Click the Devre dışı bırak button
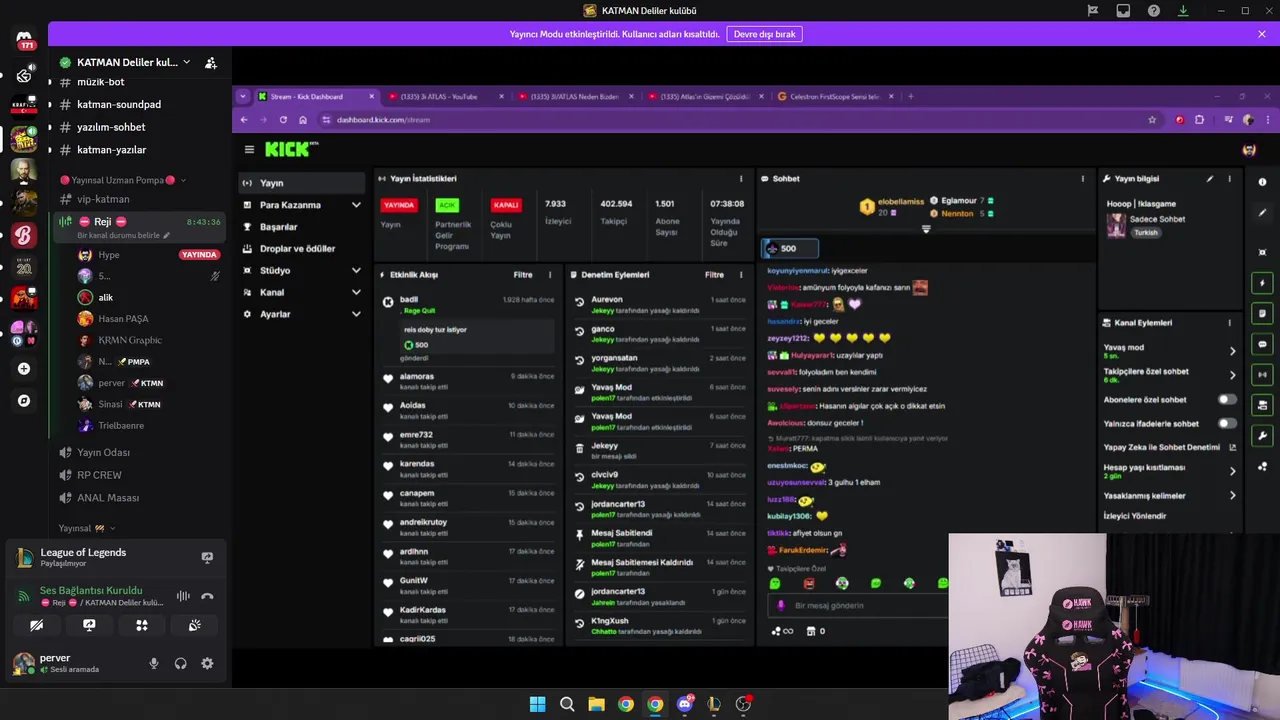The image size is (1280, 720). 765,34
